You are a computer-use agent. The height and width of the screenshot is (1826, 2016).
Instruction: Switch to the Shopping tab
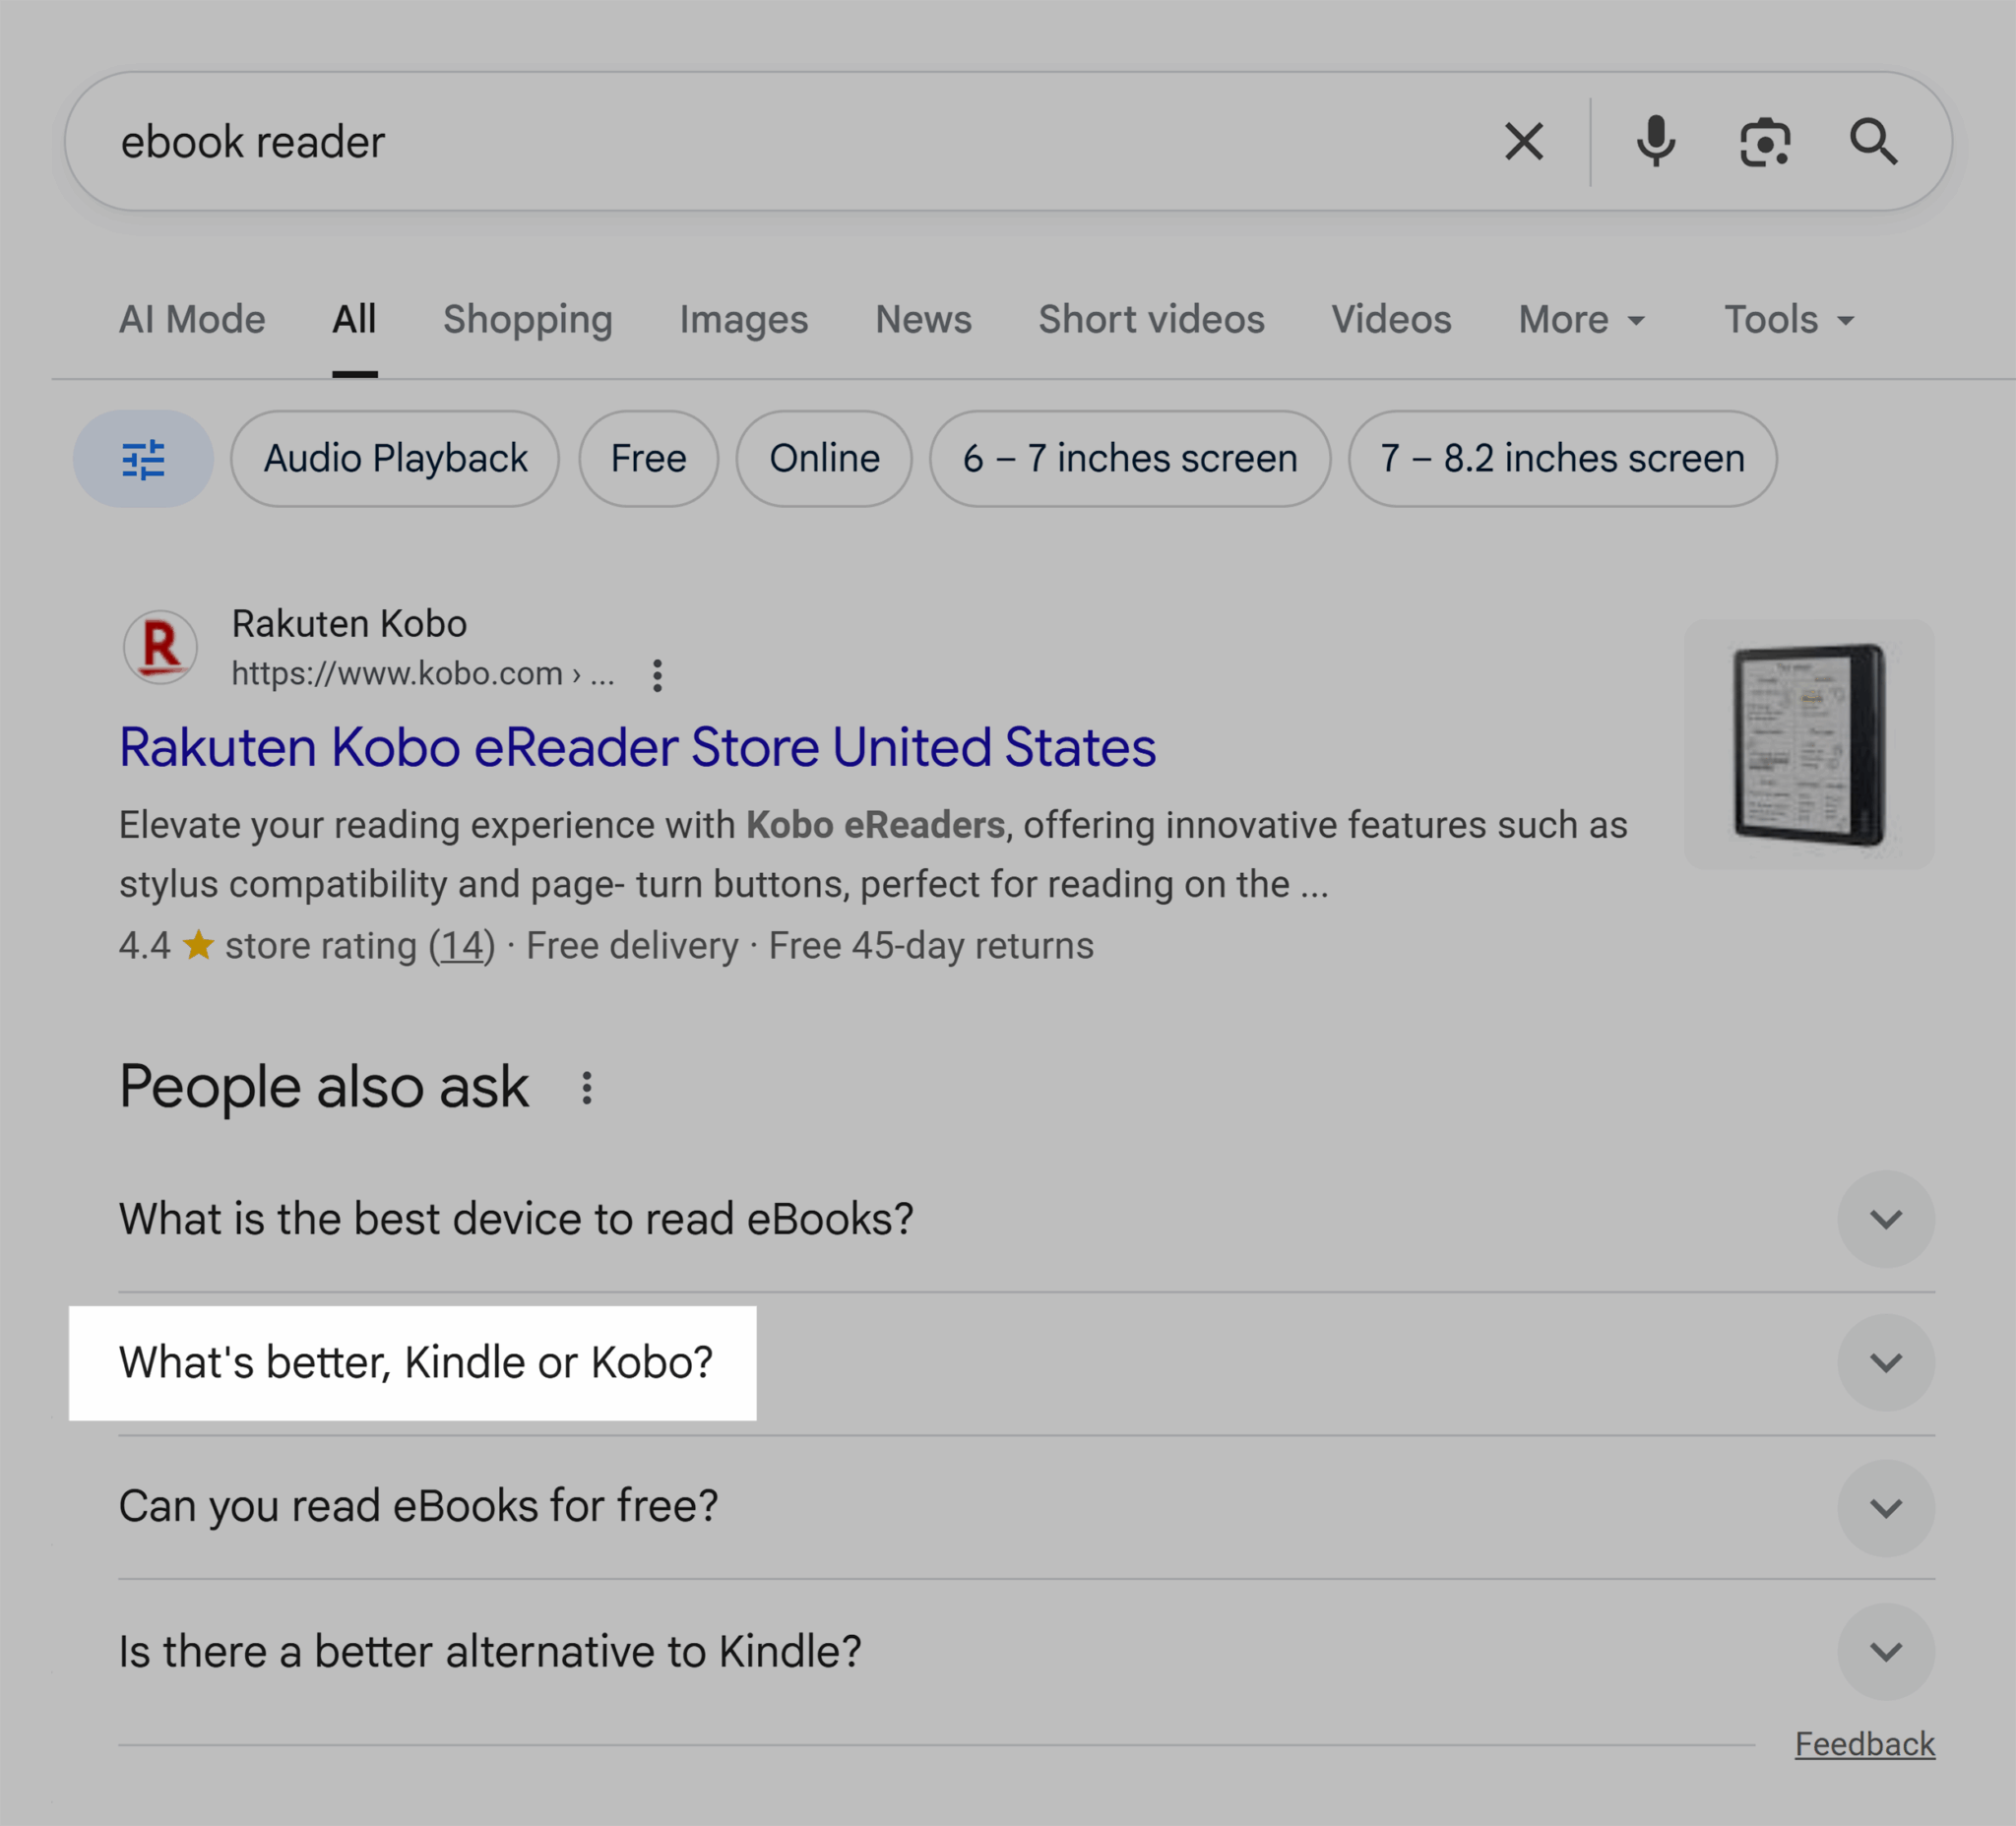[x=528, y=320]
